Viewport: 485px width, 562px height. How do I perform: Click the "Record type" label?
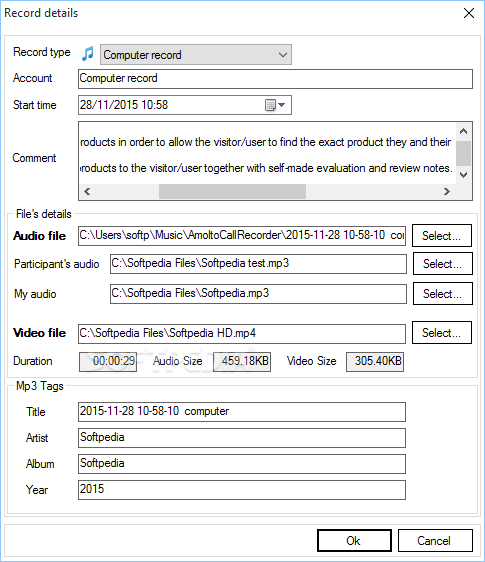(x=42, y=52)
